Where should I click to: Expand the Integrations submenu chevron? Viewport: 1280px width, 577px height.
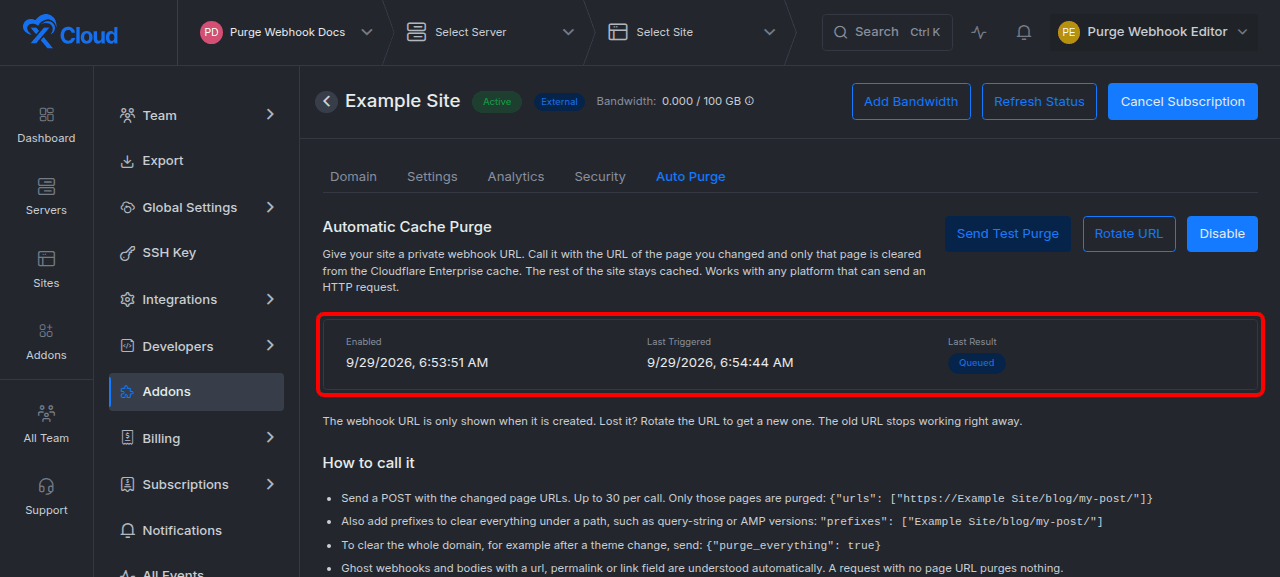pos(270,299)
